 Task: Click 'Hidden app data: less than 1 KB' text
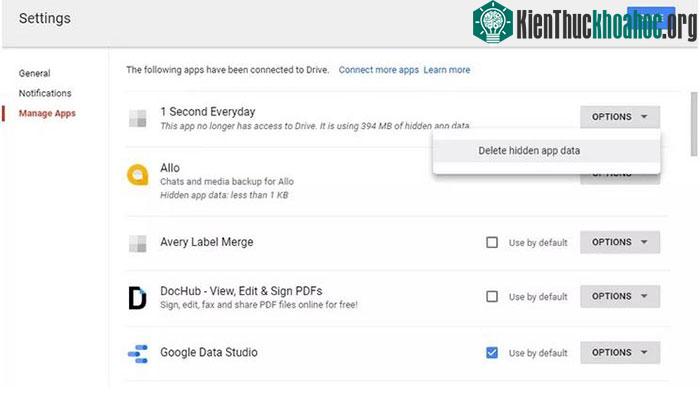click(224, 195)
